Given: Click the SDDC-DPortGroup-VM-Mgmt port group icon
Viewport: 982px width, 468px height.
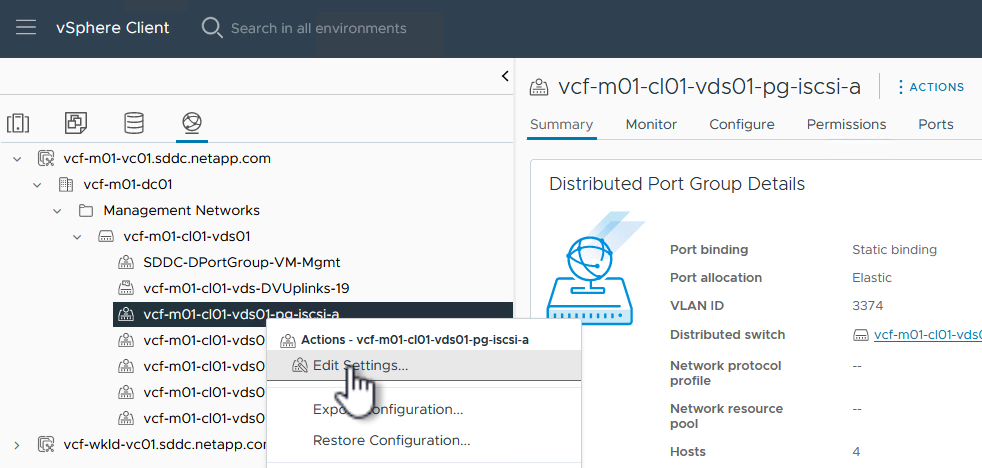Looking at the screenshot, I should [126, 263].
